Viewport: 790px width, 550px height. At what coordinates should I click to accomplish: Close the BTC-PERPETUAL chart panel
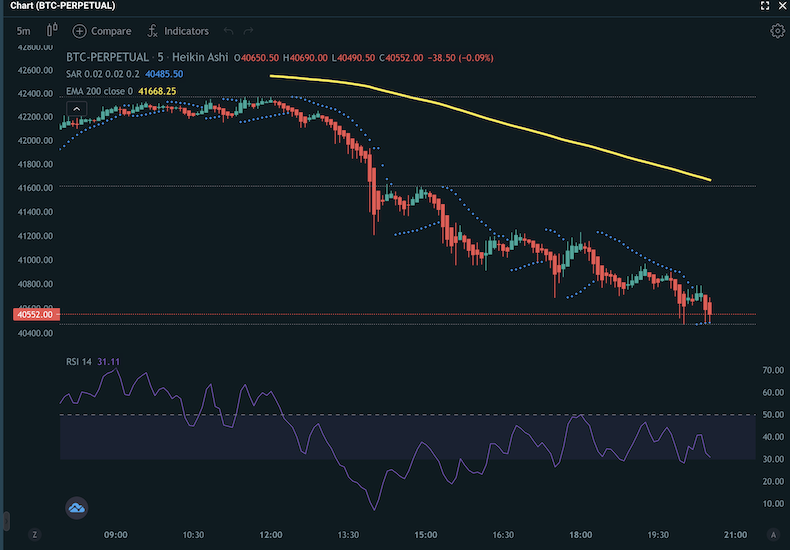[782, 6]
